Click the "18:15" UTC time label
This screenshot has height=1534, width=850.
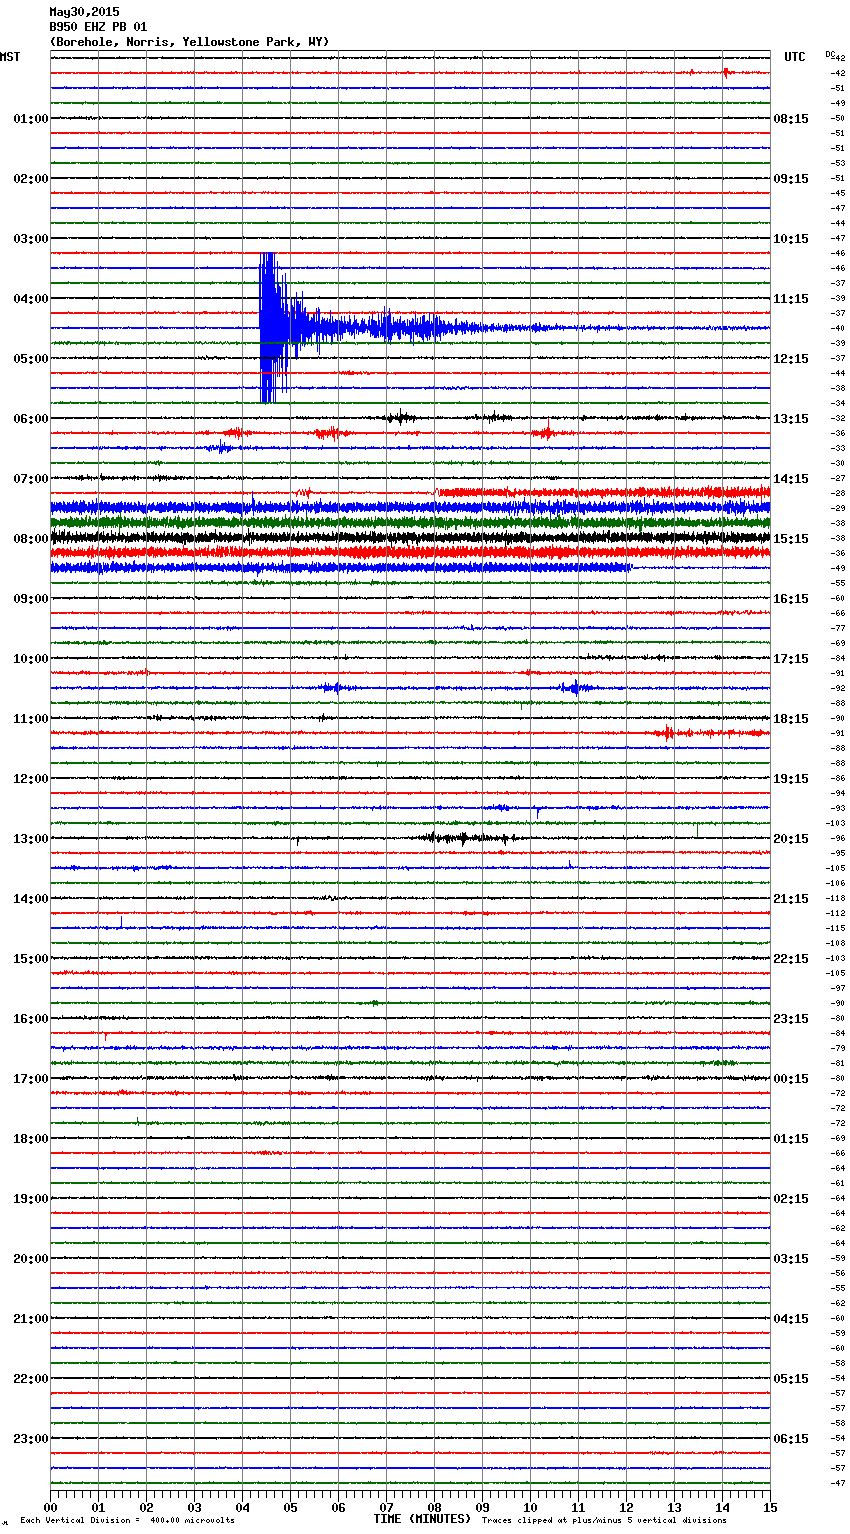(x=791, y=719)
